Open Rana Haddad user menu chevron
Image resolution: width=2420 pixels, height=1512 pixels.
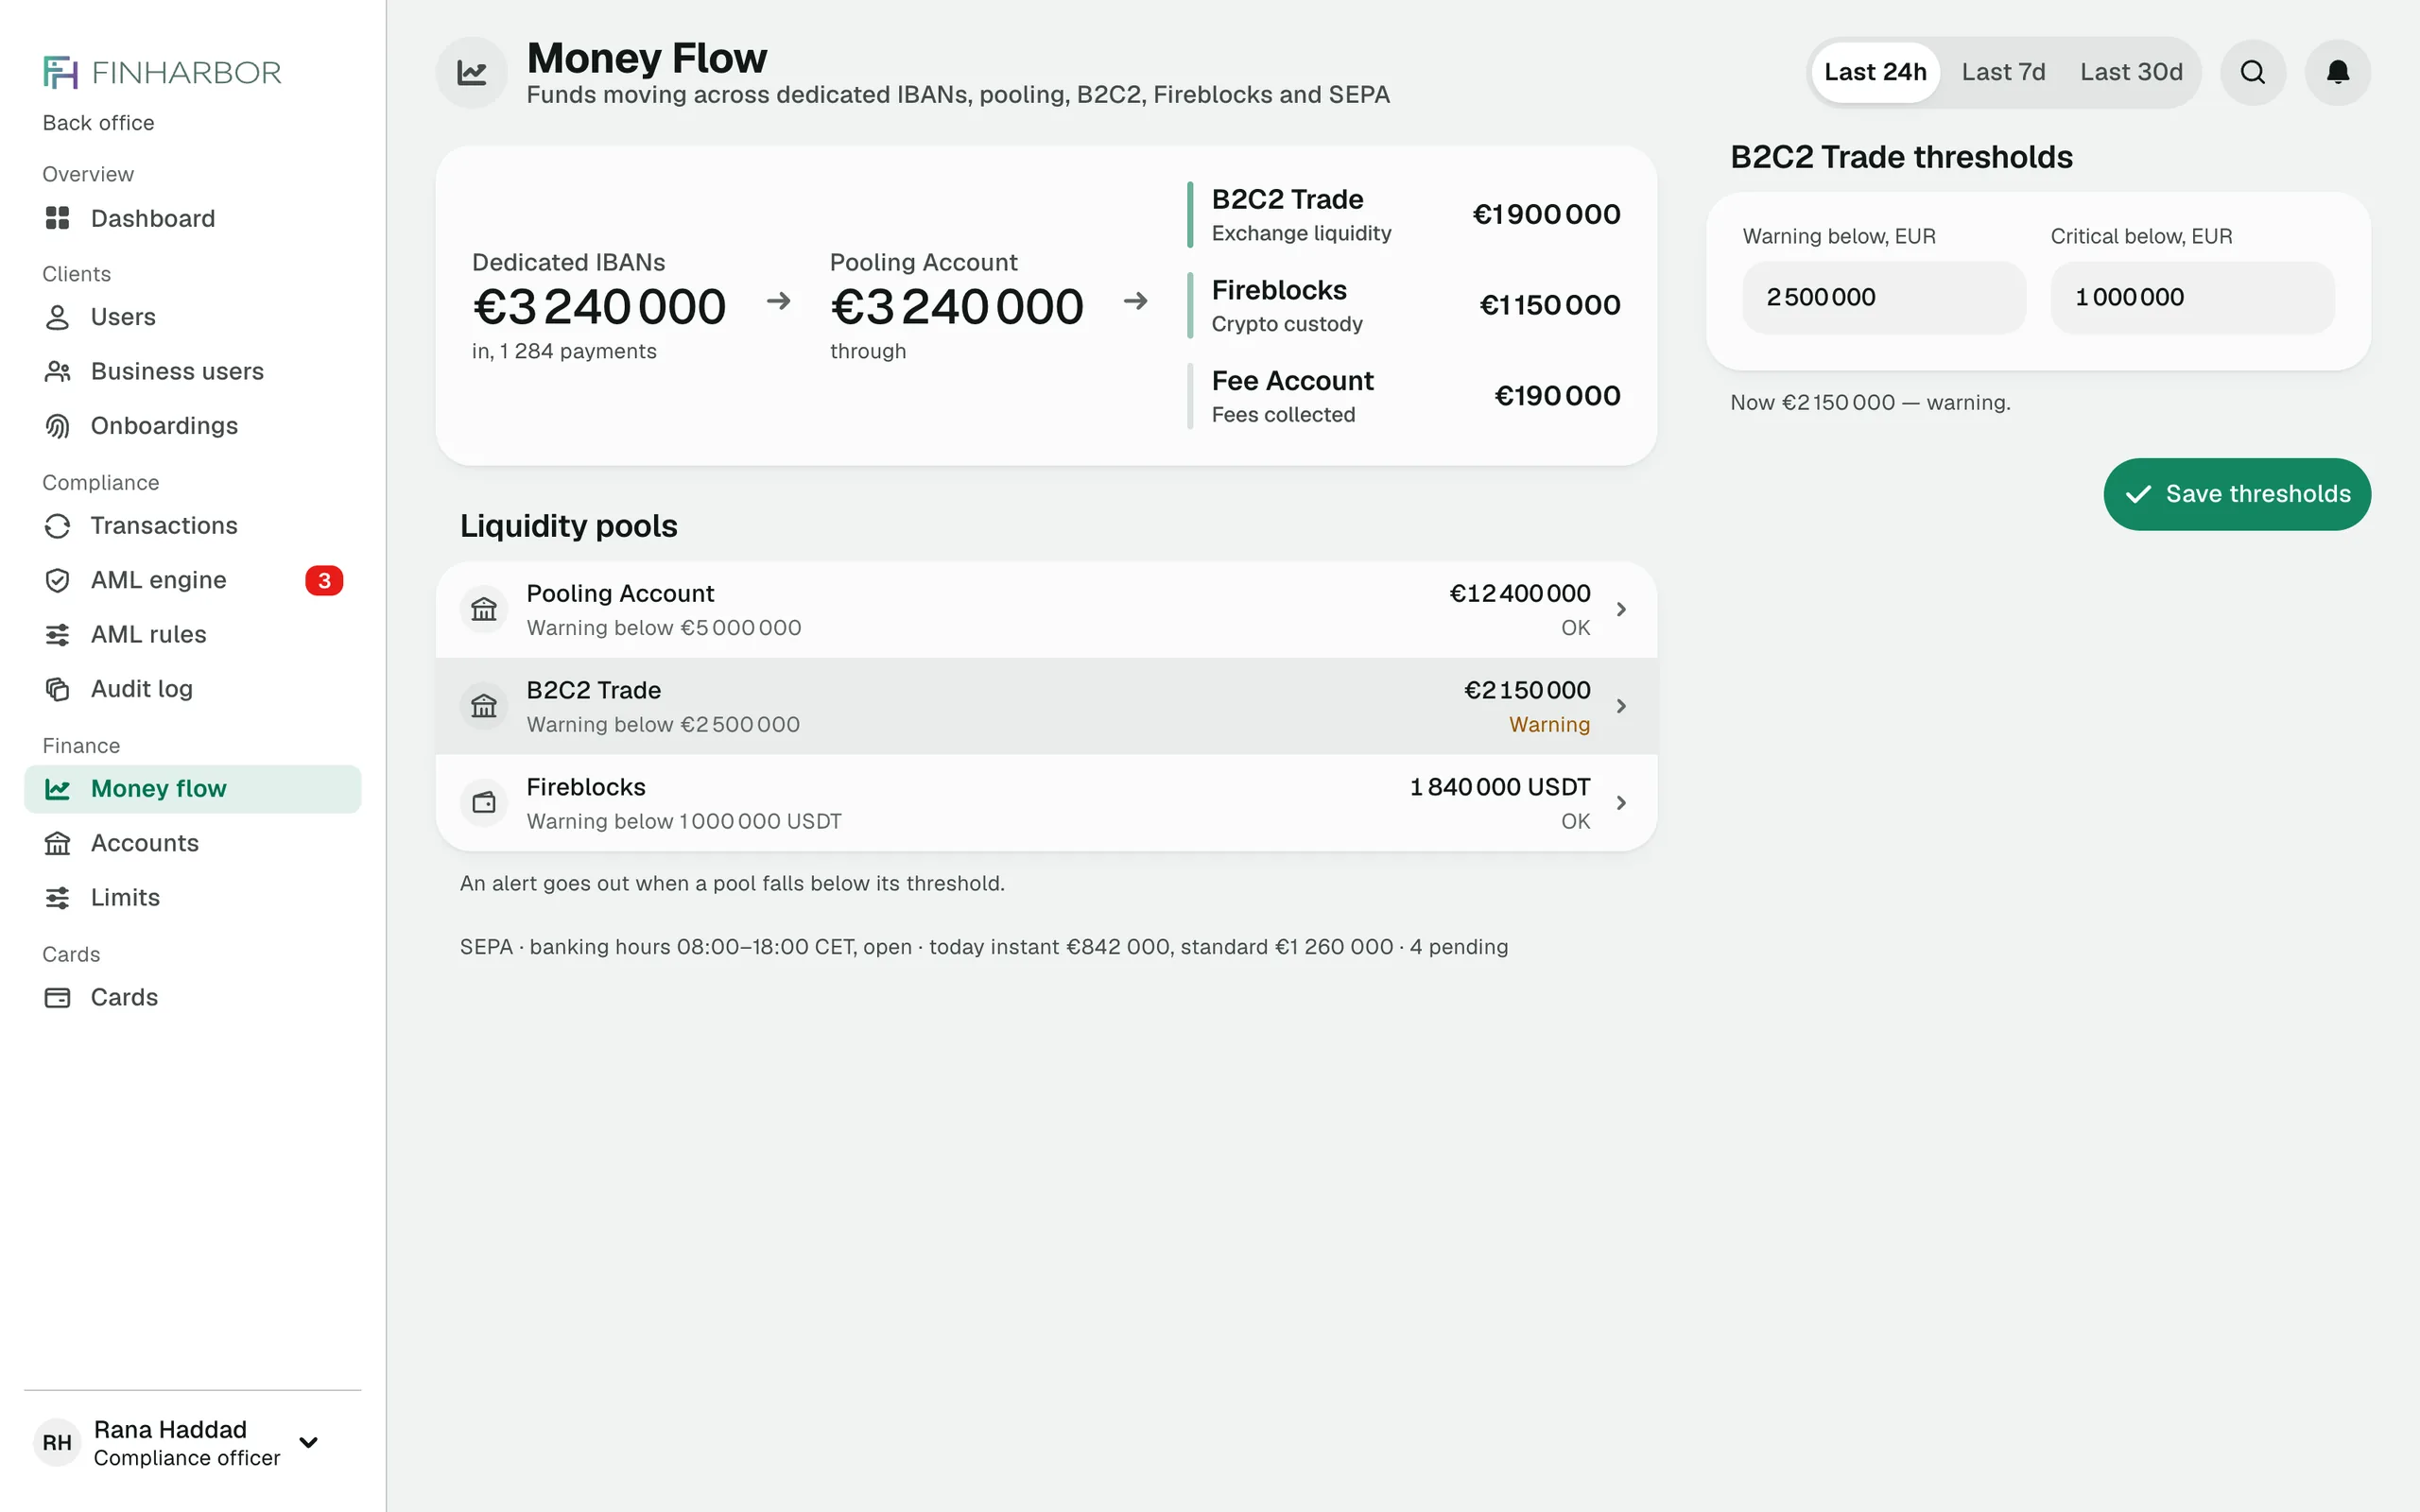309,1442
